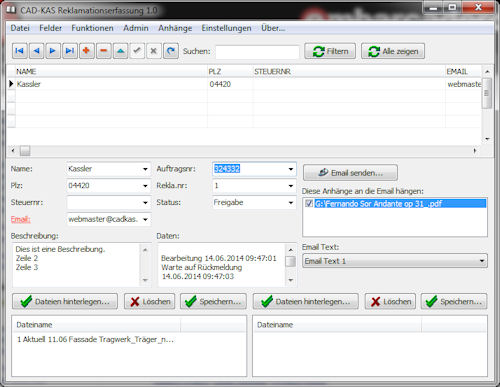The height and width of the screenshot is (387, 500).
Task: Open the Funktionen menu
Action: pos(92,28)
